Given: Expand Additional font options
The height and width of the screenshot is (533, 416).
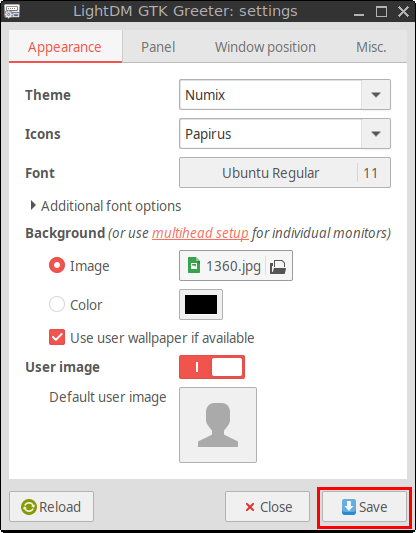Looking at the screenshot, I should (106, 206).
